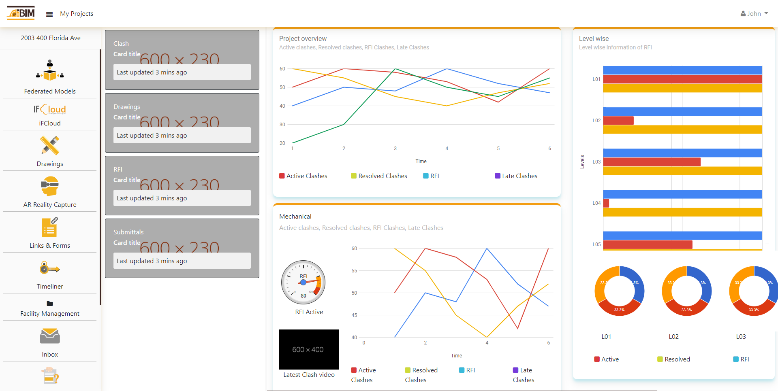
Task: Open the Inbox envelope icon
Action: (50, 336)
